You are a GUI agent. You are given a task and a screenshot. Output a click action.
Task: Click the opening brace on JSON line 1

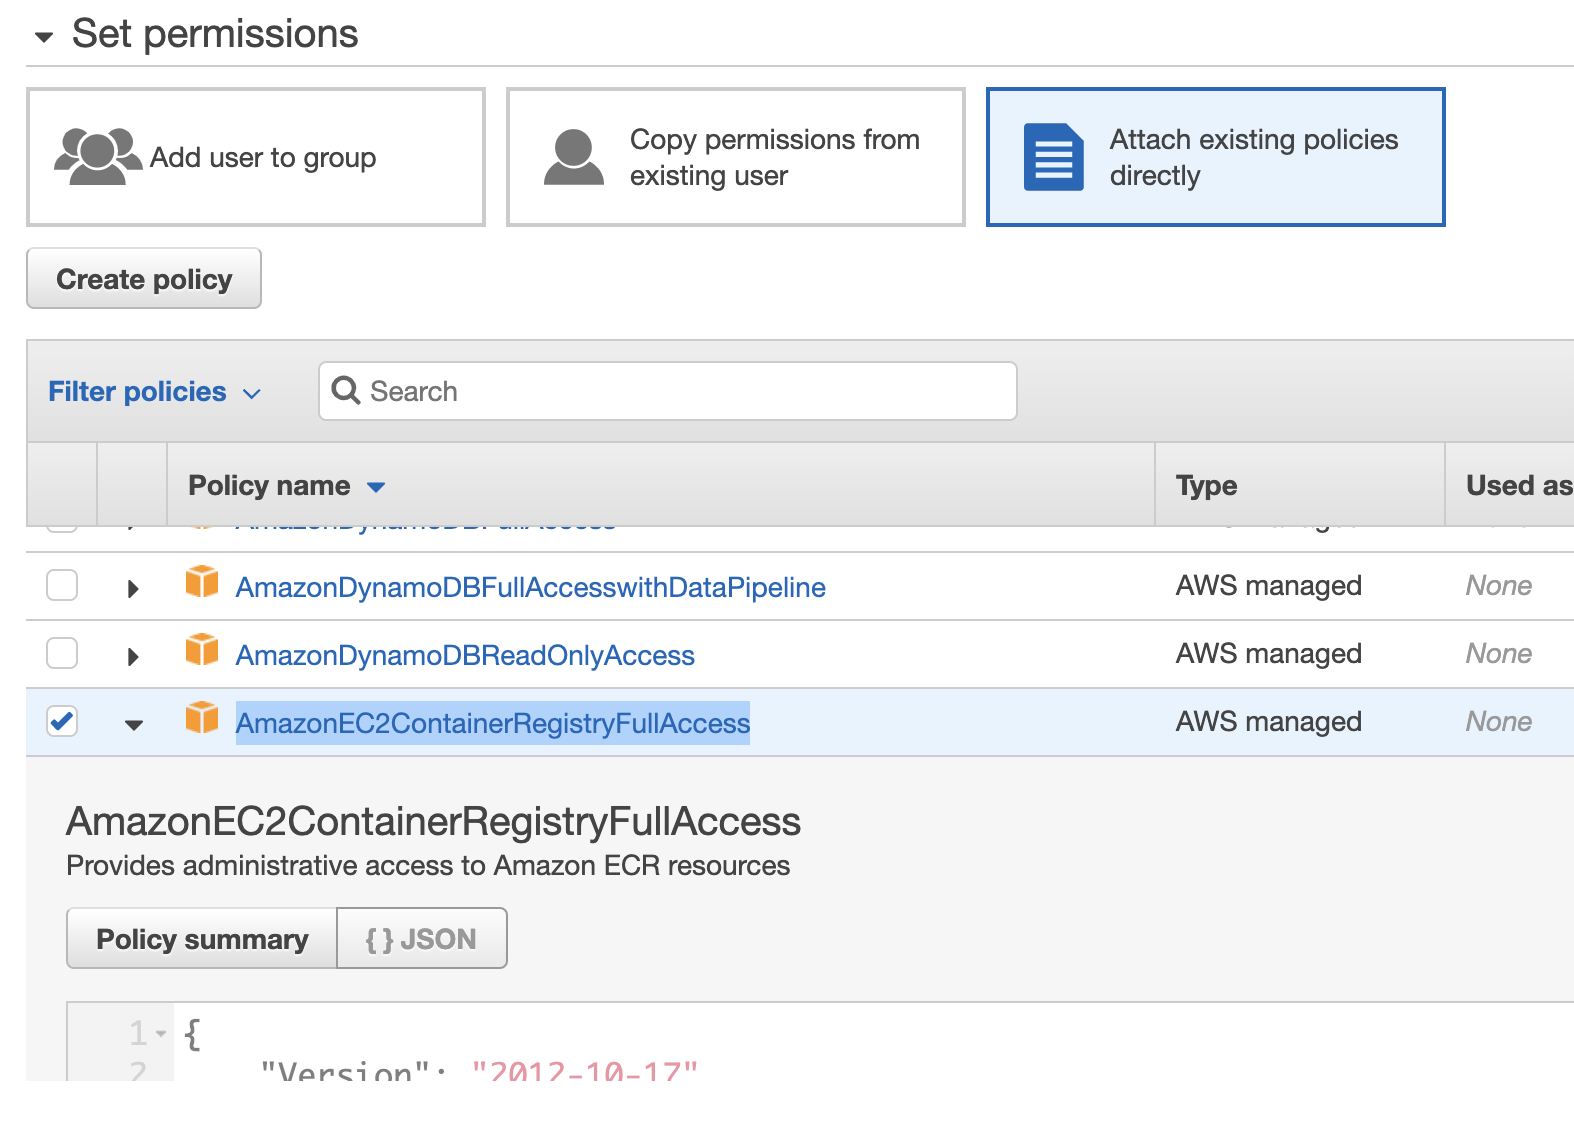192,1034
